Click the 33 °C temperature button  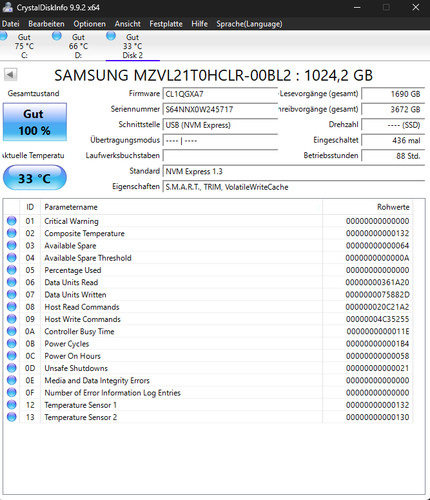pos(35,178)
